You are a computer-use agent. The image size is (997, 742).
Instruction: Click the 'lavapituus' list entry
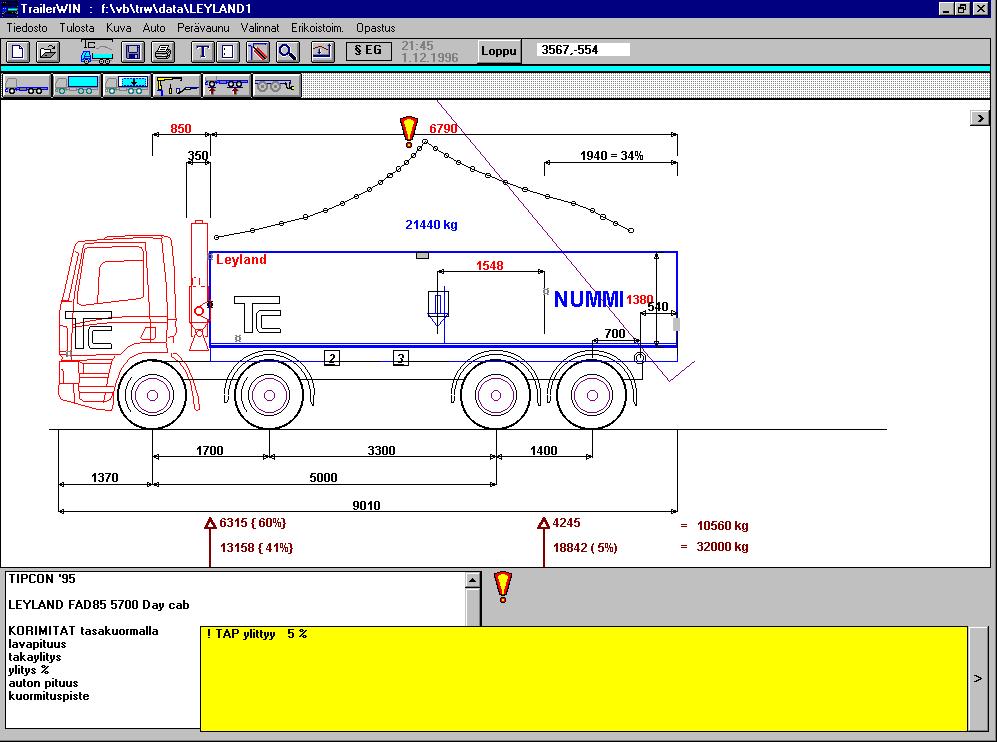[x=37, y=644]
